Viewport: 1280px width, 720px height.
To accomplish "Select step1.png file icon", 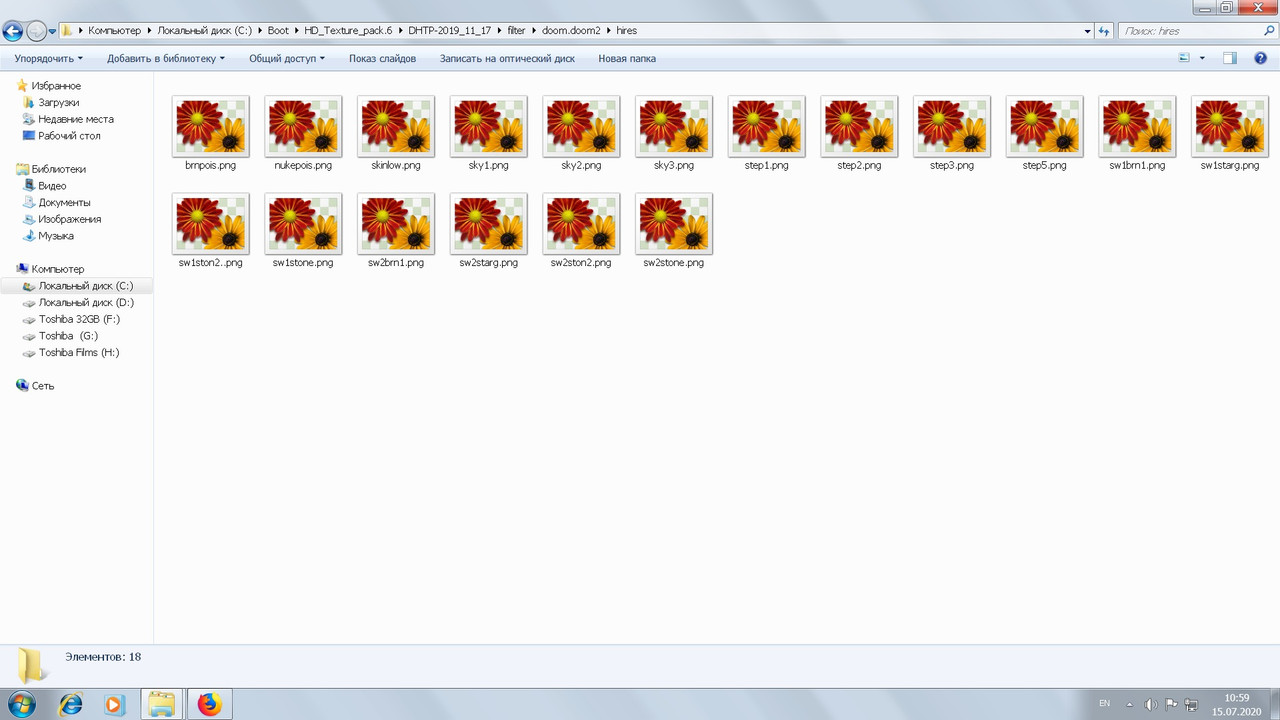I will (x=767, y=126).
